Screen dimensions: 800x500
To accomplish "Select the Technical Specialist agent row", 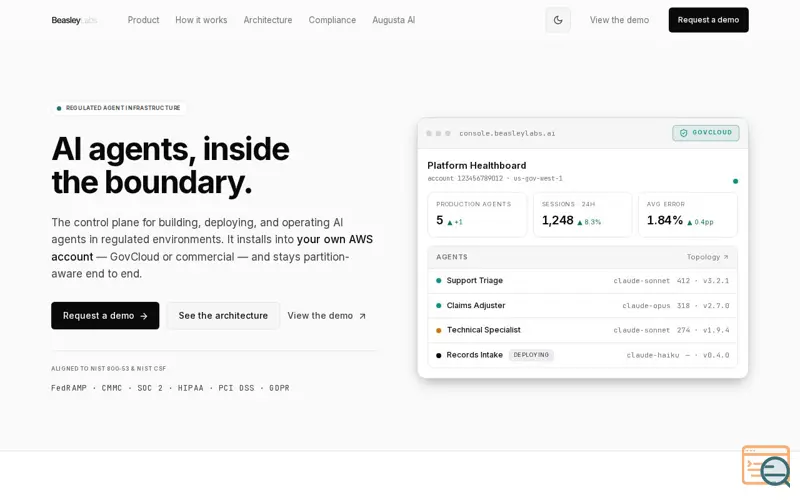I will coord(583,330).
